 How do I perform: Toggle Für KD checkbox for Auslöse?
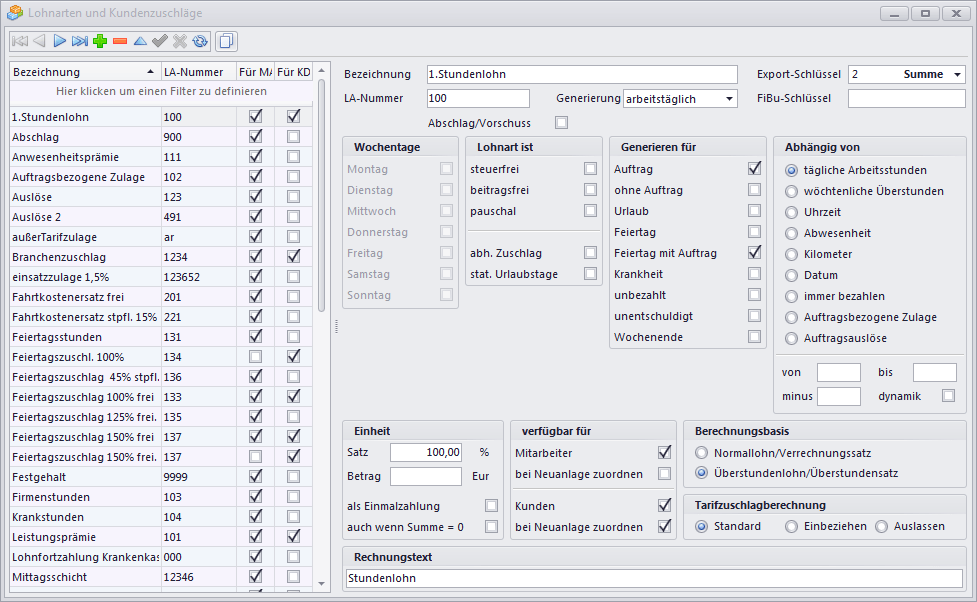pos(293,197)
